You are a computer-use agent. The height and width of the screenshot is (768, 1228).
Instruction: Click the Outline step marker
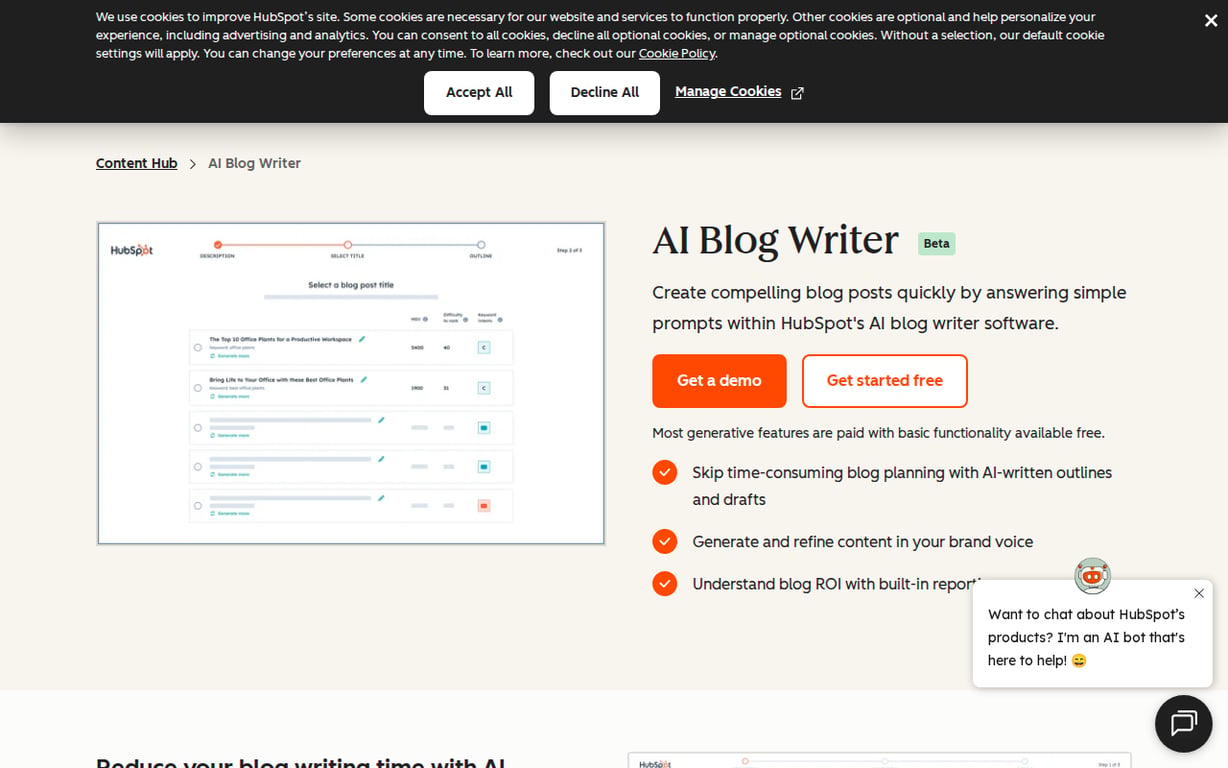pyautogui.click(x=481, y=245)
